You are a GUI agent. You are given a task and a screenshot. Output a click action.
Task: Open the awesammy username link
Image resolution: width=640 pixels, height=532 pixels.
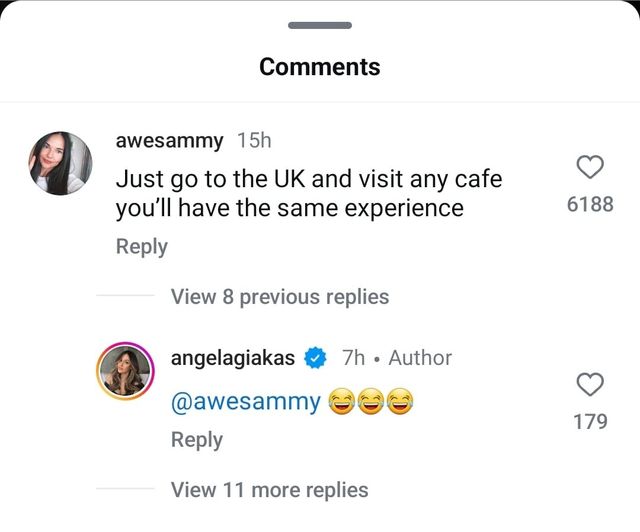169,141
